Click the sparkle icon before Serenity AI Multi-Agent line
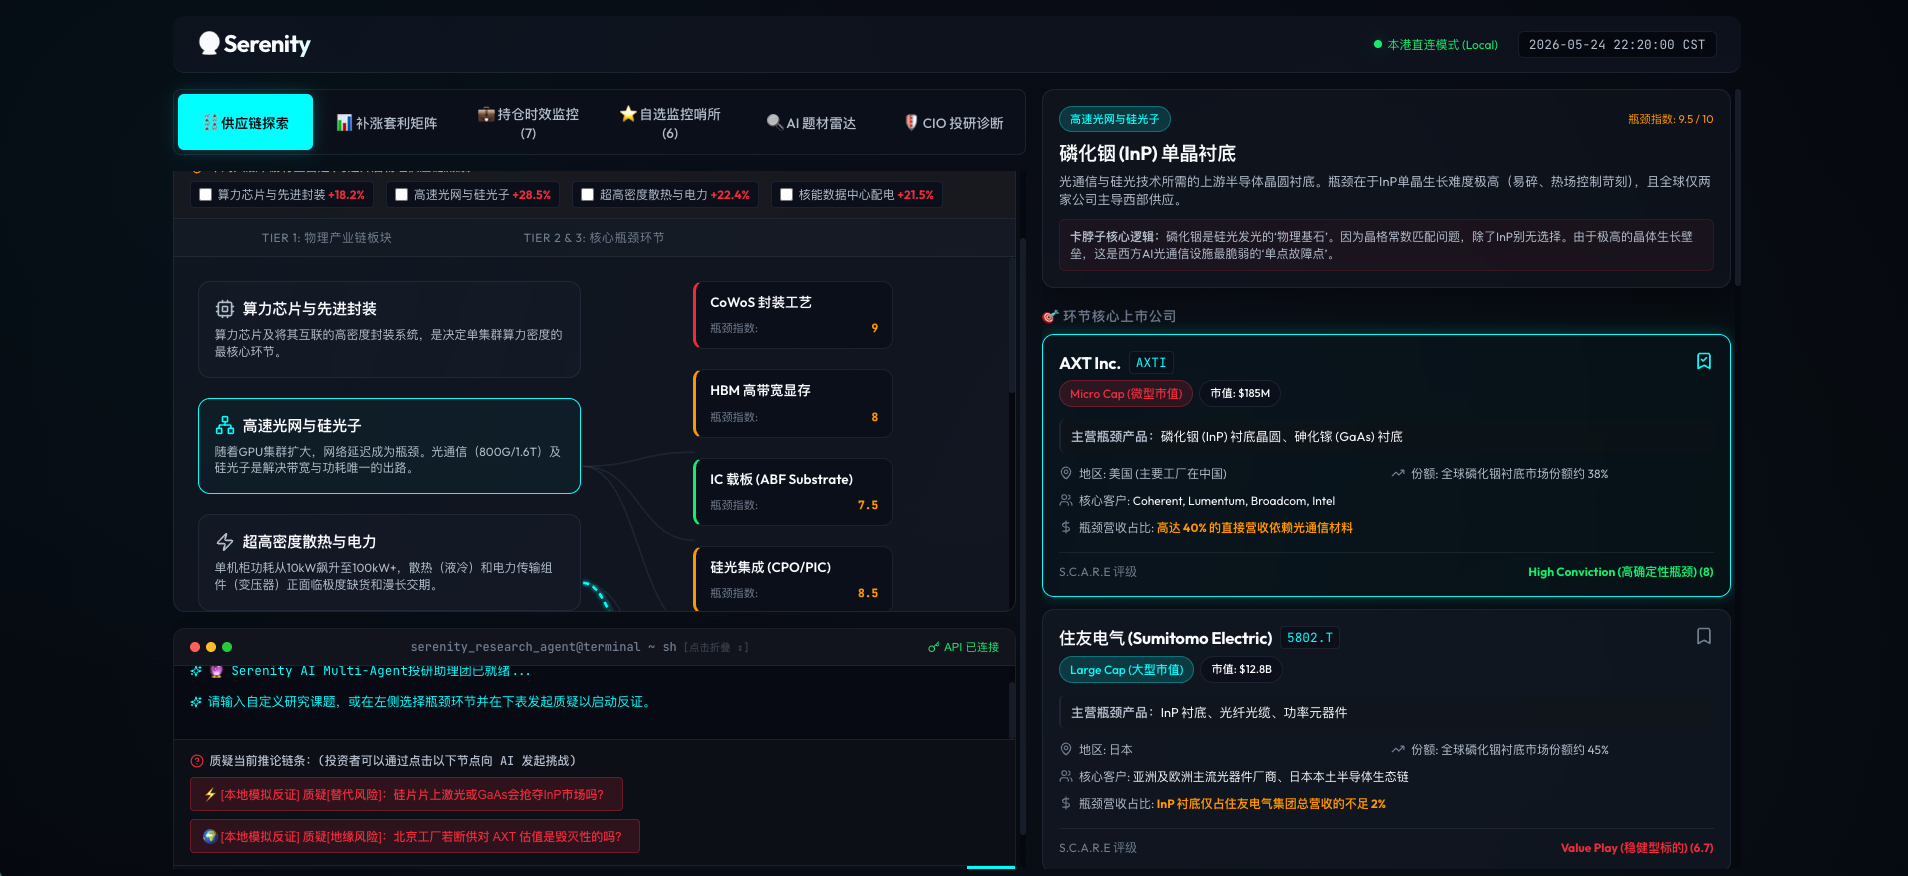 point(196,671)
